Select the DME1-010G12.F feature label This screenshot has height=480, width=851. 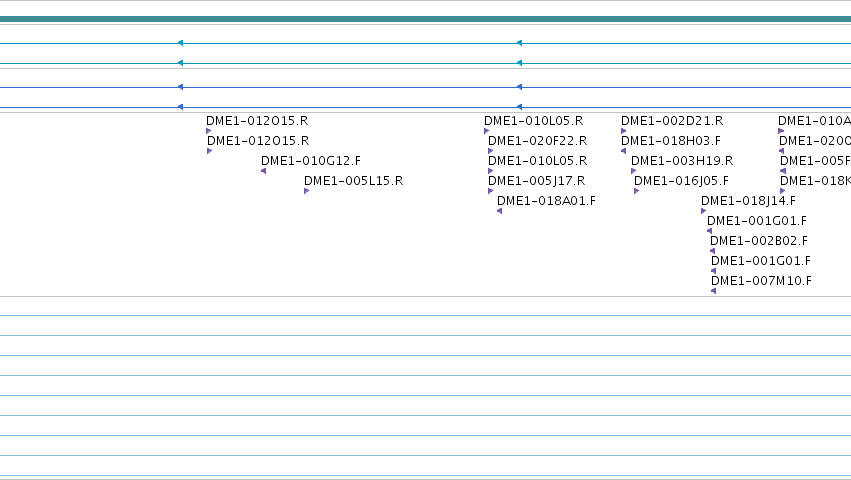pyautogui.click(x=310, y=161)
